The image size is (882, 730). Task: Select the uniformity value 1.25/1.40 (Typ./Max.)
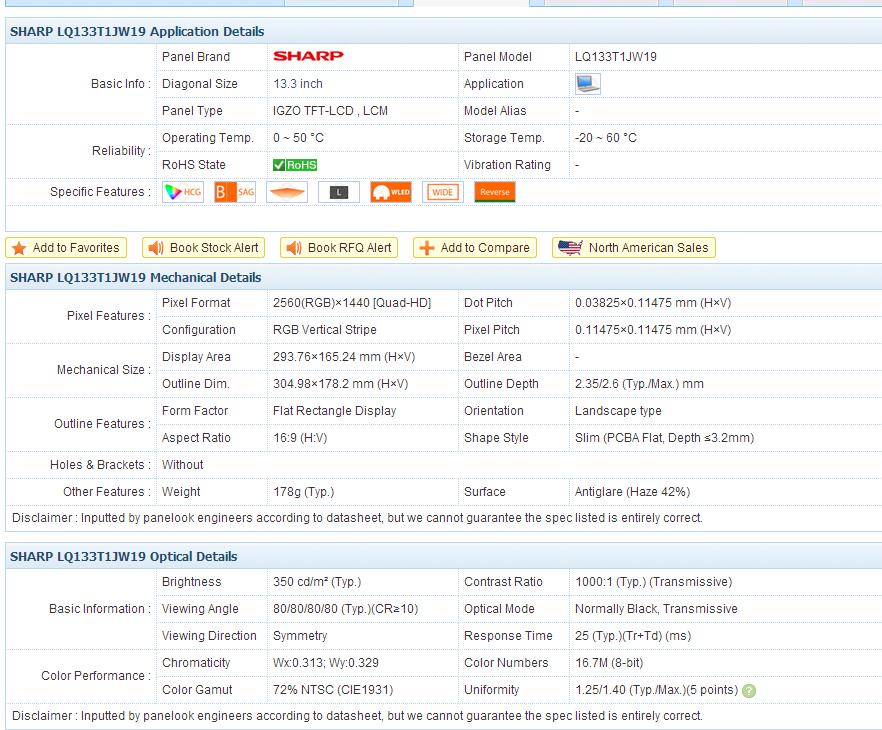pos(656,690)
